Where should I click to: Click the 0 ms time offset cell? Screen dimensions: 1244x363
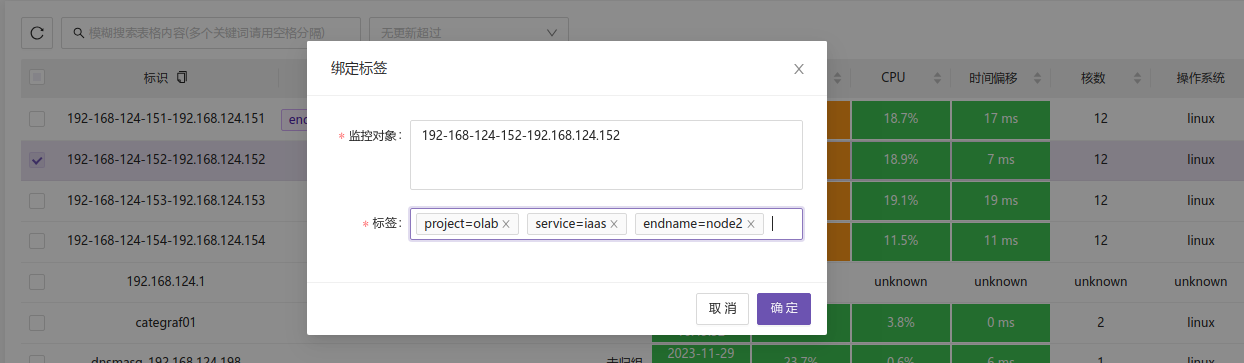point(1000,323)
